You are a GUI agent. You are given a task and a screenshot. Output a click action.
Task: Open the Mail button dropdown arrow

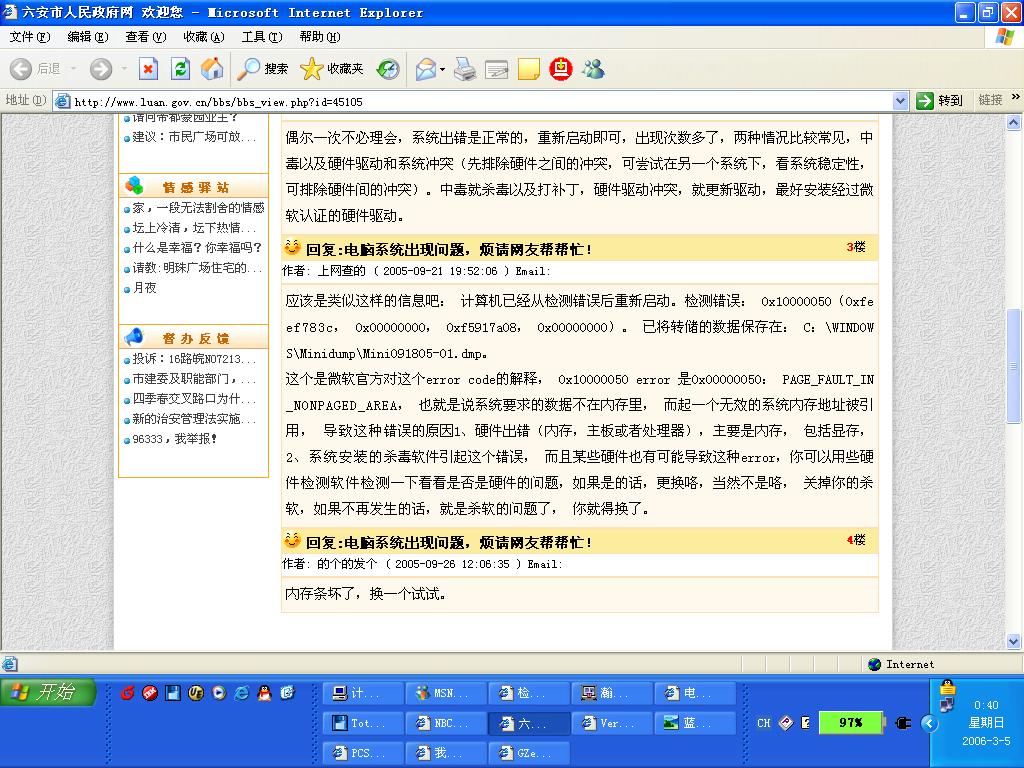[441, 69]
